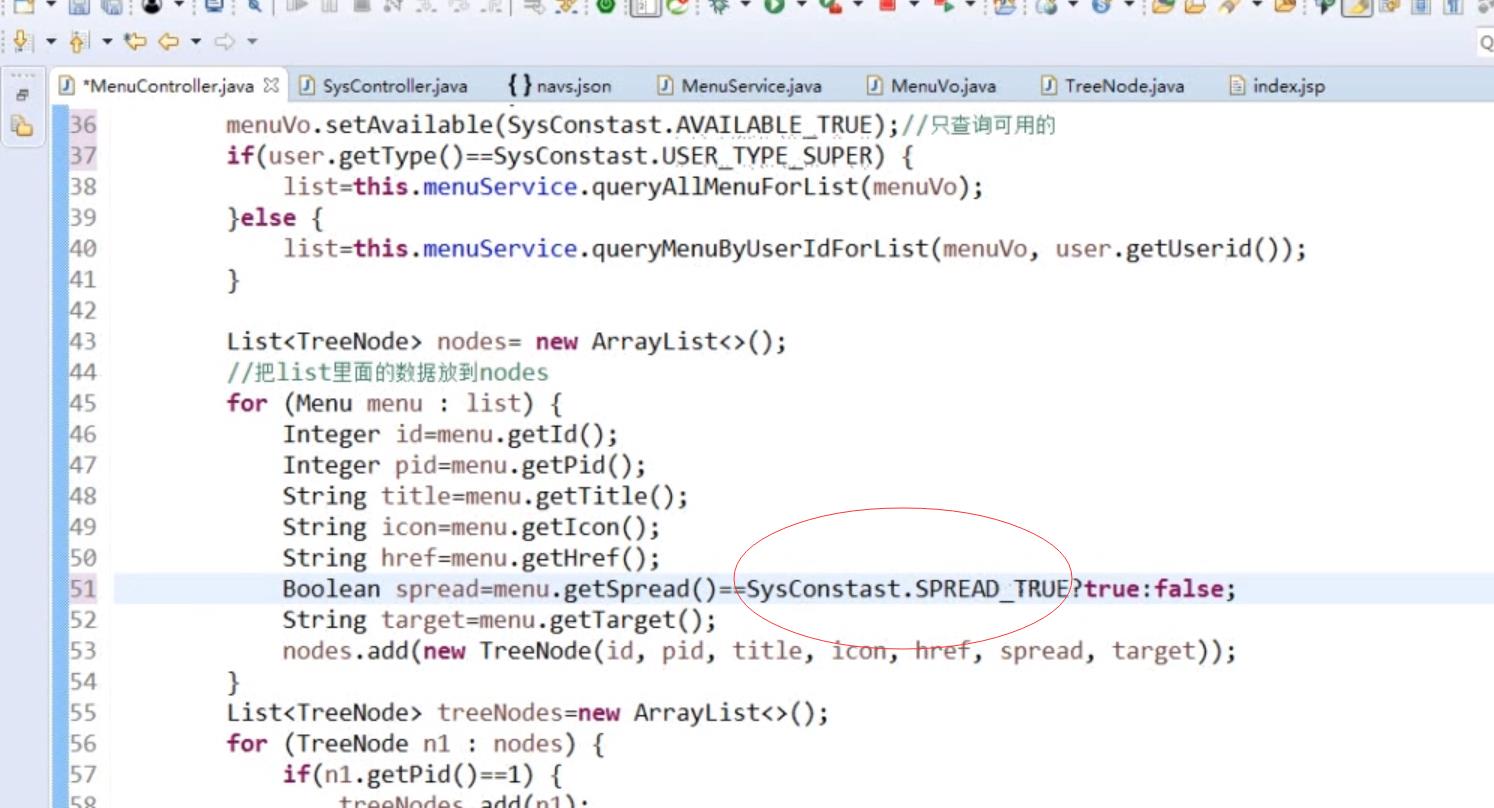The height and width of the screenshot is (808, 1494).
Task: Click the comment '//把list里面的数据放到nodes'
Action: pyautogui.click(x=388, y=373)
